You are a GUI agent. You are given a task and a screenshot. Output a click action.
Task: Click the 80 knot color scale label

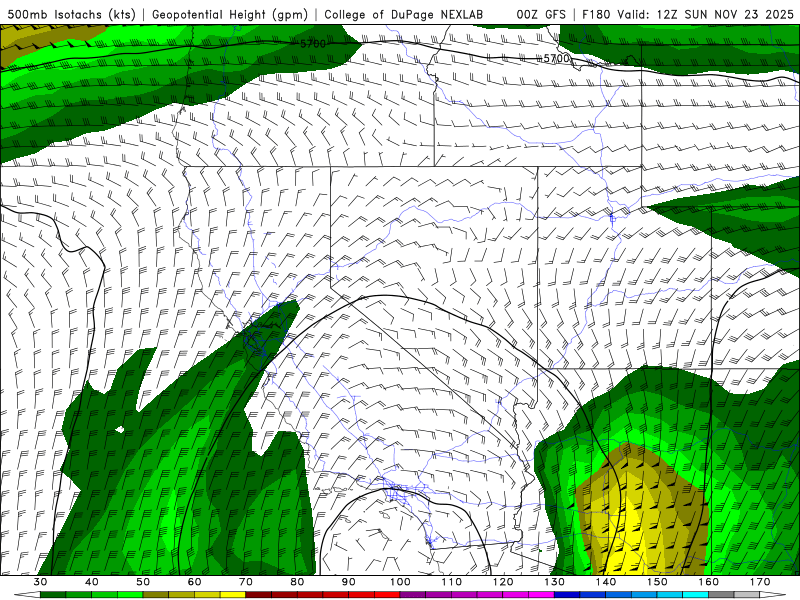(297, 582)
